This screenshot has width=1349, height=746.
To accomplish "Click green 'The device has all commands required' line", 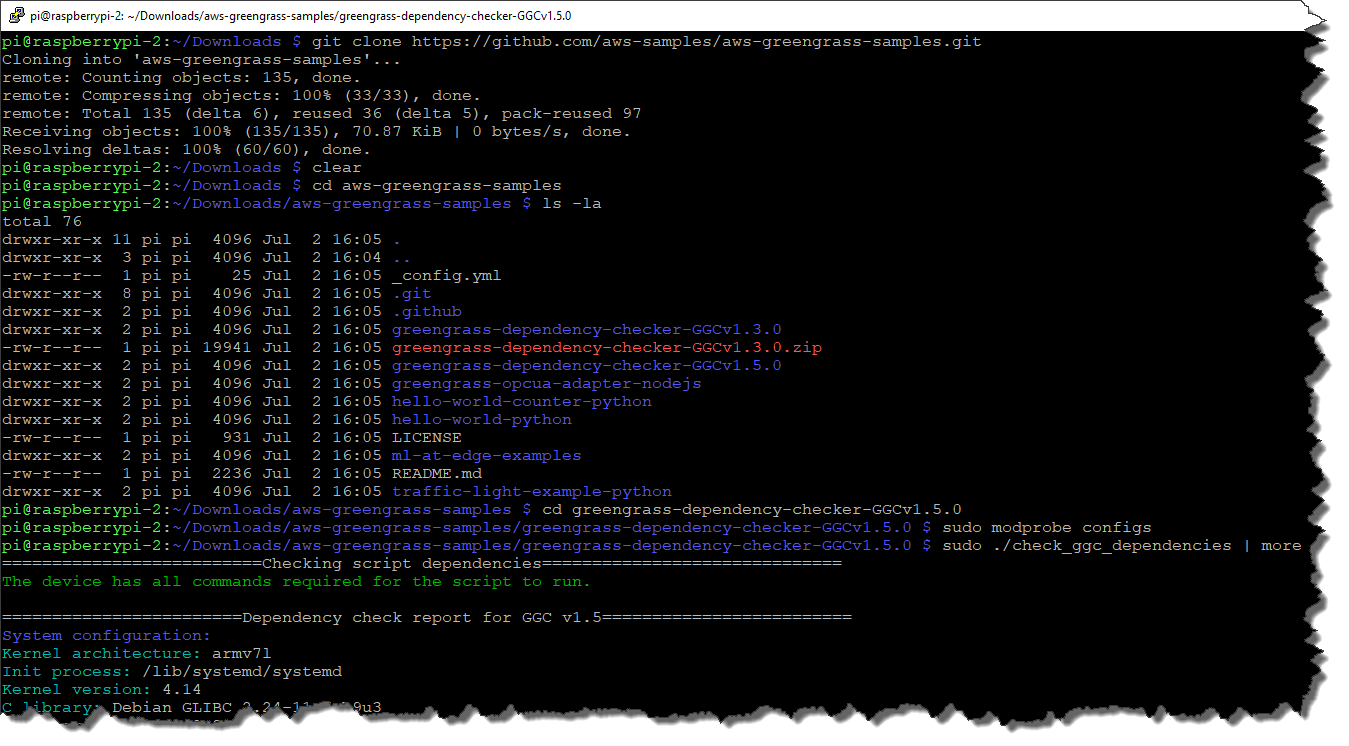I will [x=297, y=582].
